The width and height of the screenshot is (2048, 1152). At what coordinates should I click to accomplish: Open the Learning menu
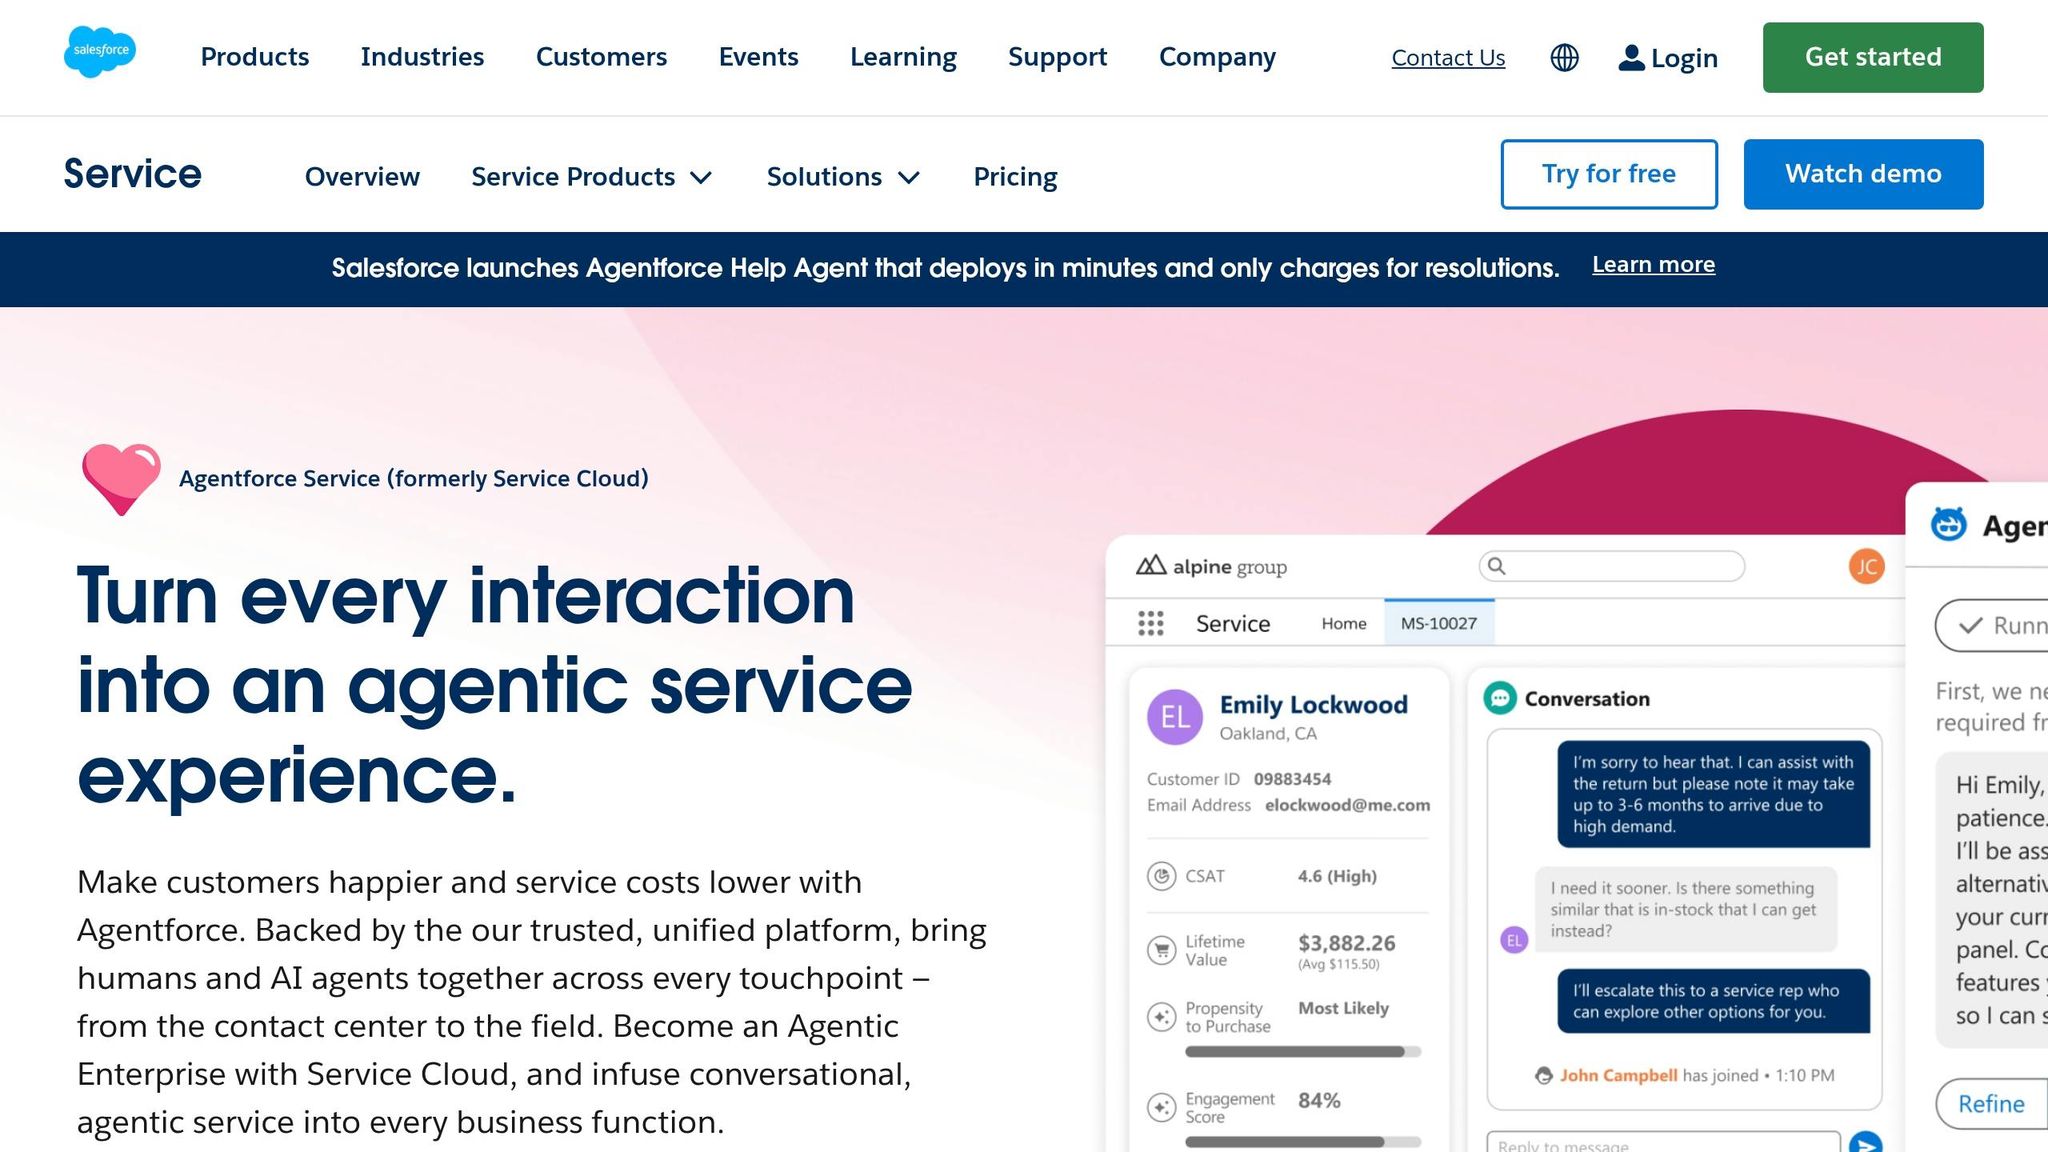(903, 57)
